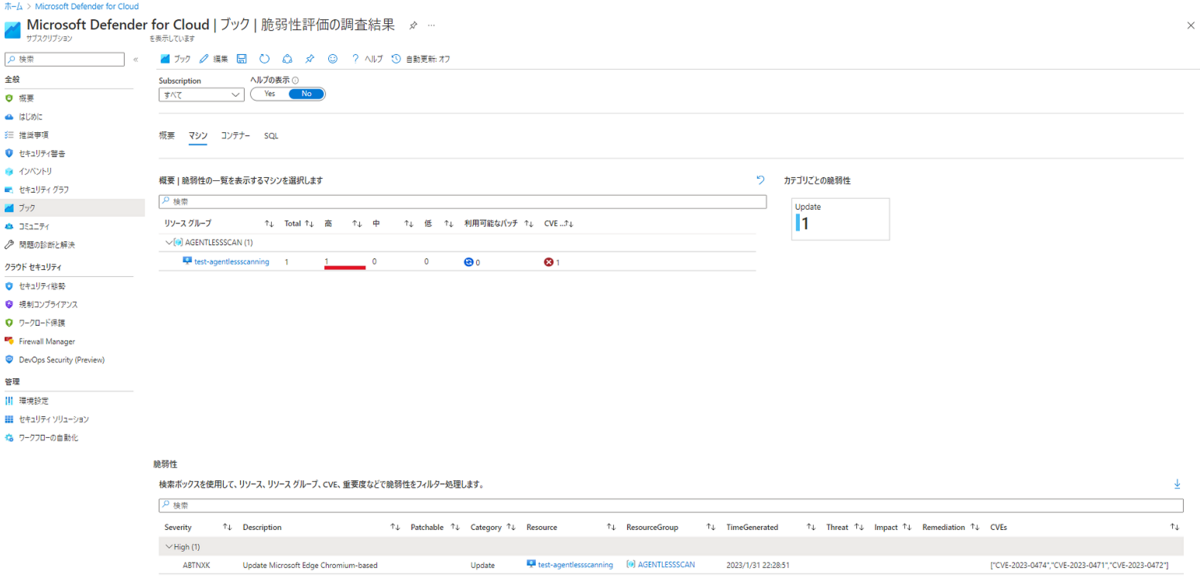Open test-agentlessscanning link in machine table
This screenshot has width=1200, height=581.
click(231, 261)
